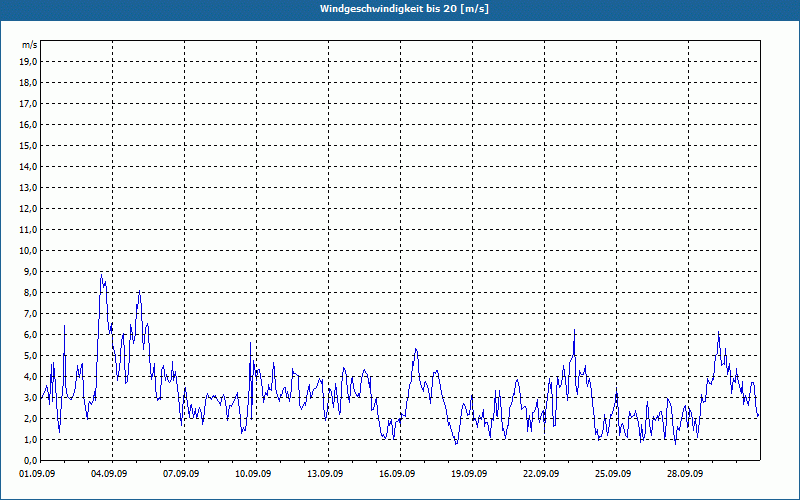Click the 11,0 y-axis label
This screenshot has height=500, width=800.
(x=28, y=230)
